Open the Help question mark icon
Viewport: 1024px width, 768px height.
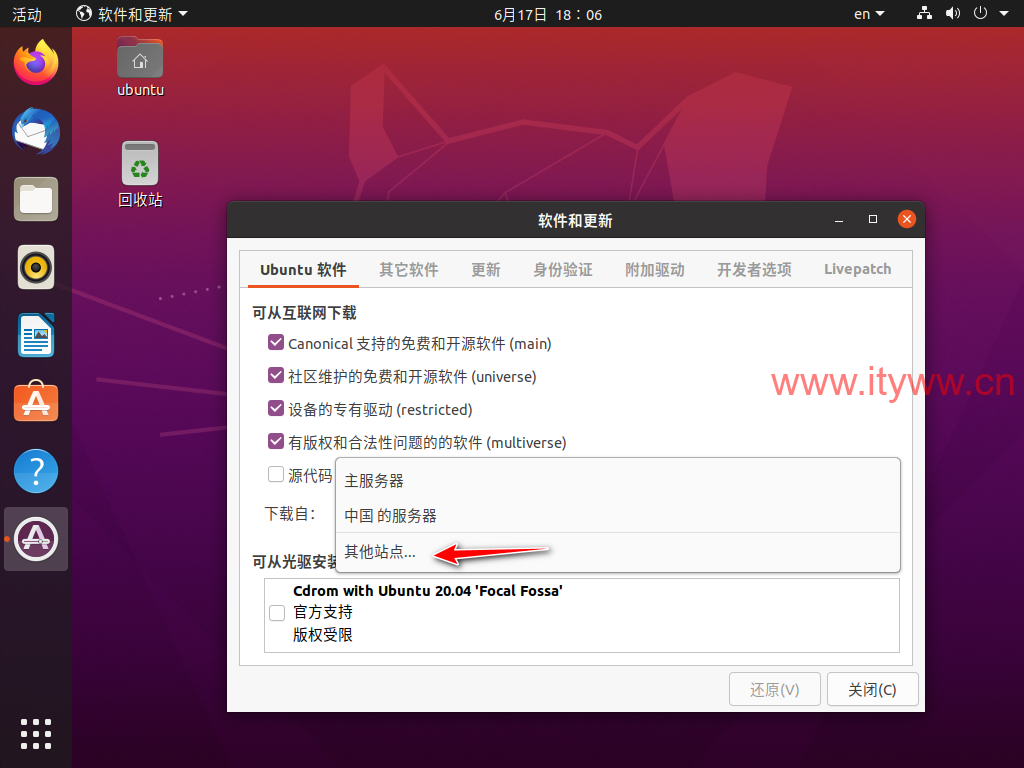point(36,471)
